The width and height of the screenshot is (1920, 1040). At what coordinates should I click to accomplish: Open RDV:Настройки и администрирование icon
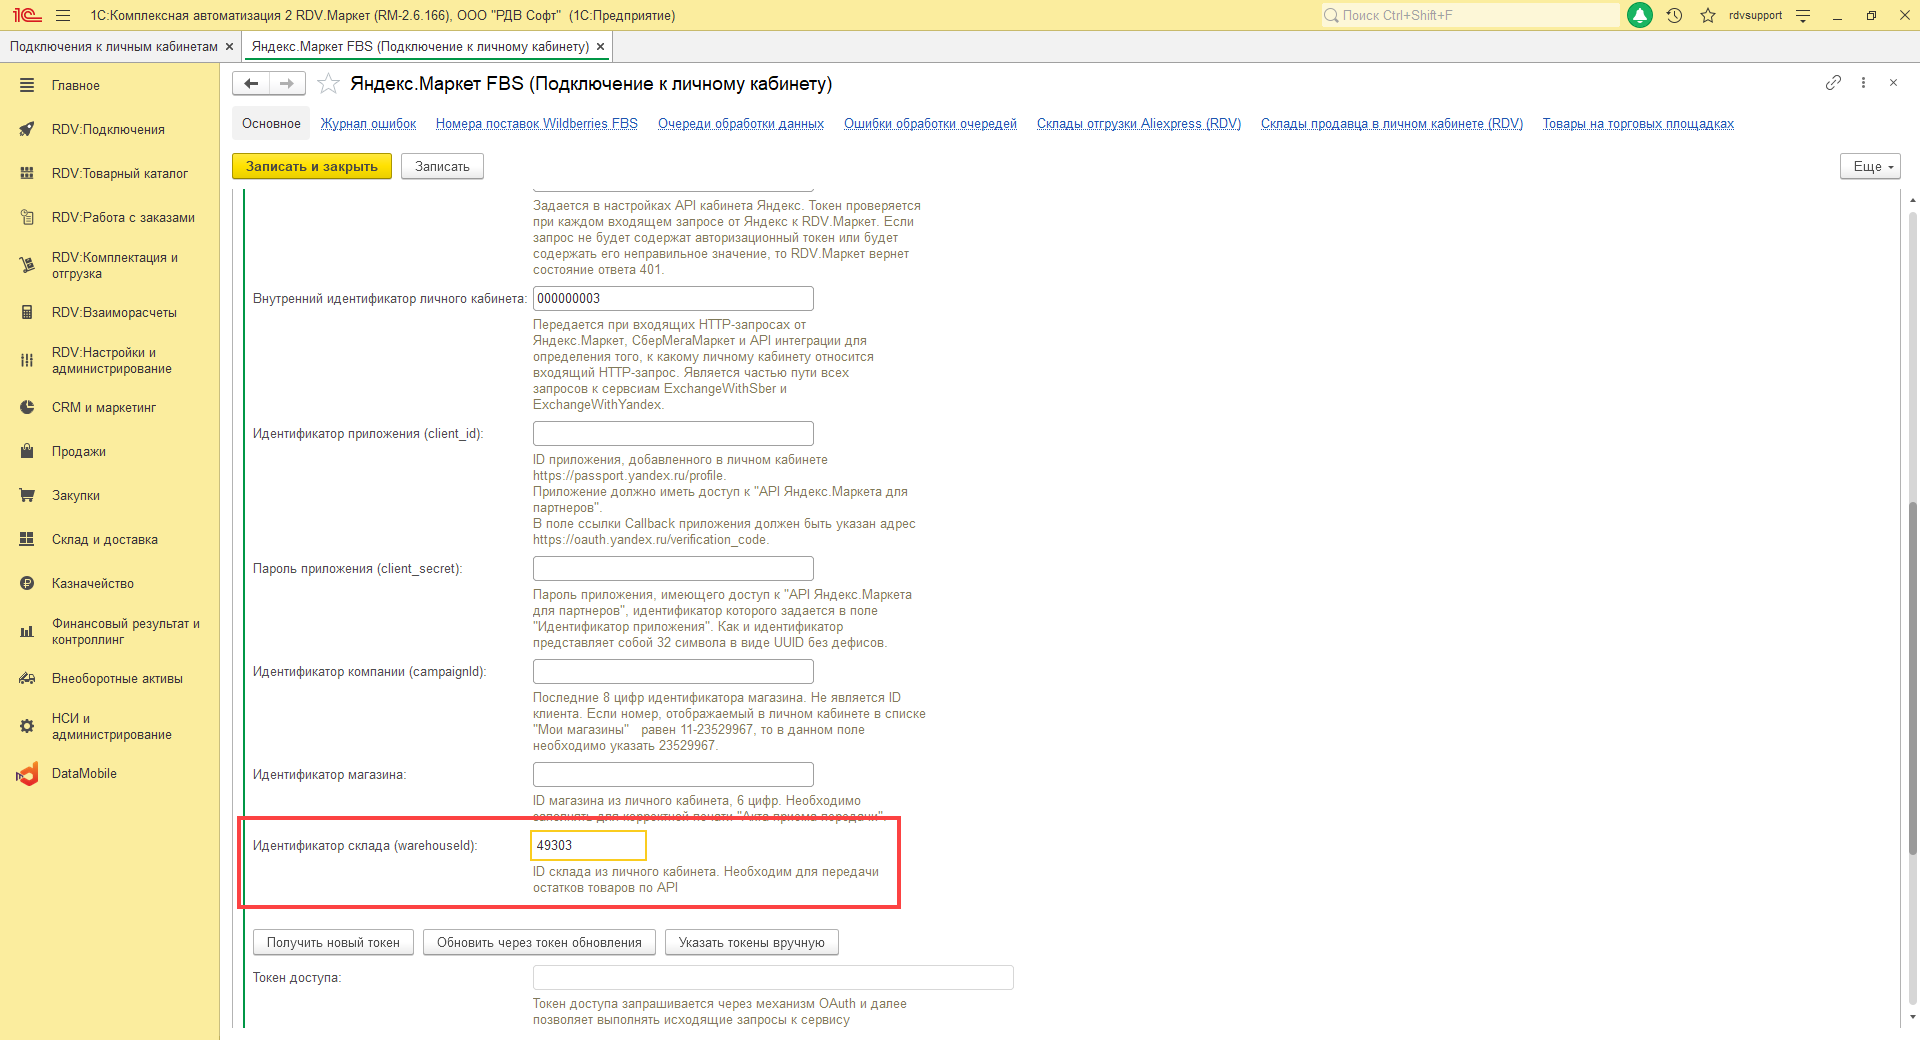[27, 361]
